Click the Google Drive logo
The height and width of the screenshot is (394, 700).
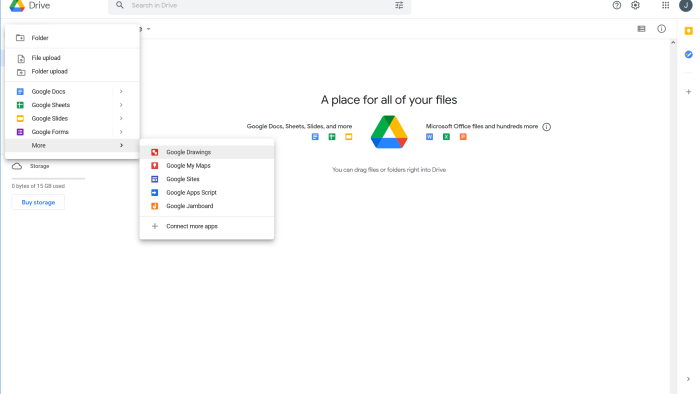click(x=17, y=5)
